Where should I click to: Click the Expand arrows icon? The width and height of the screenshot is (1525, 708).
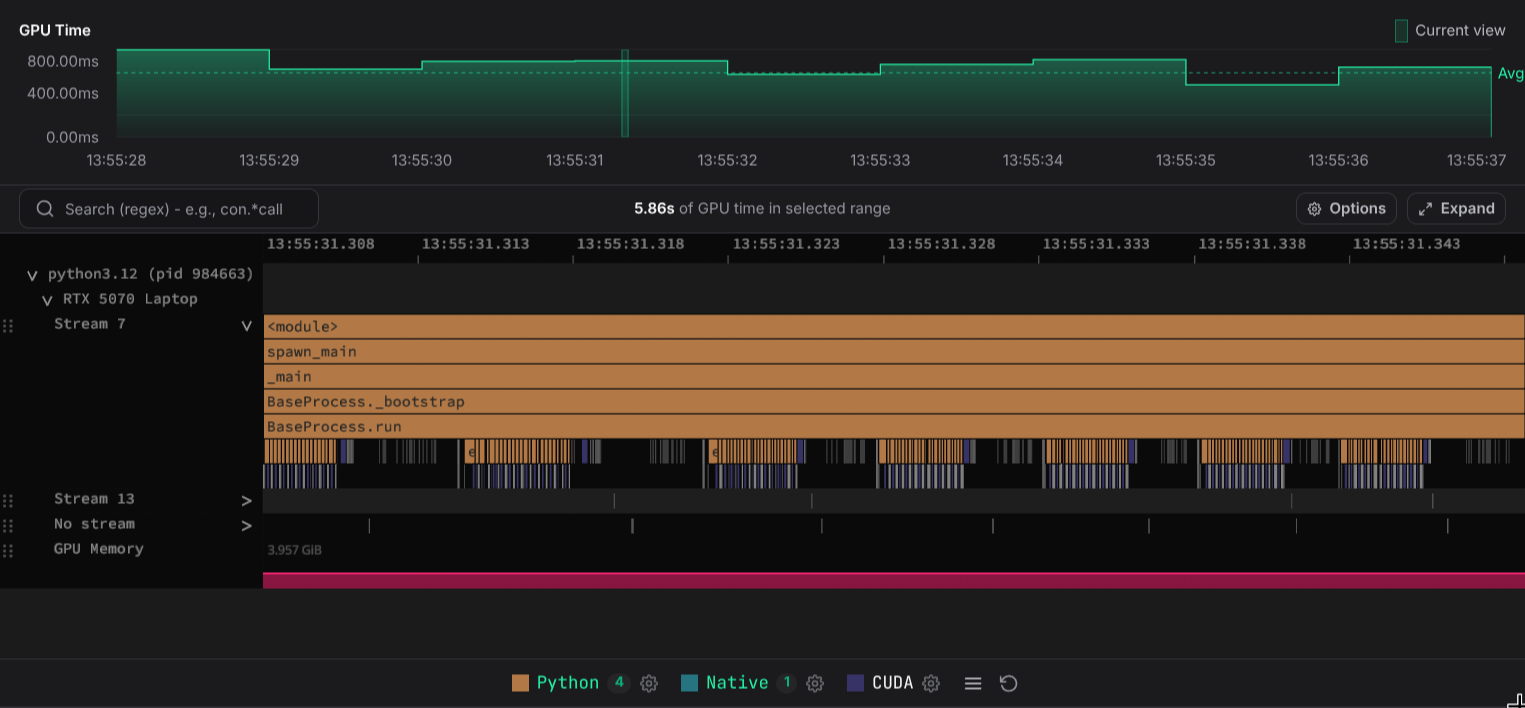tap(1426, 209)
